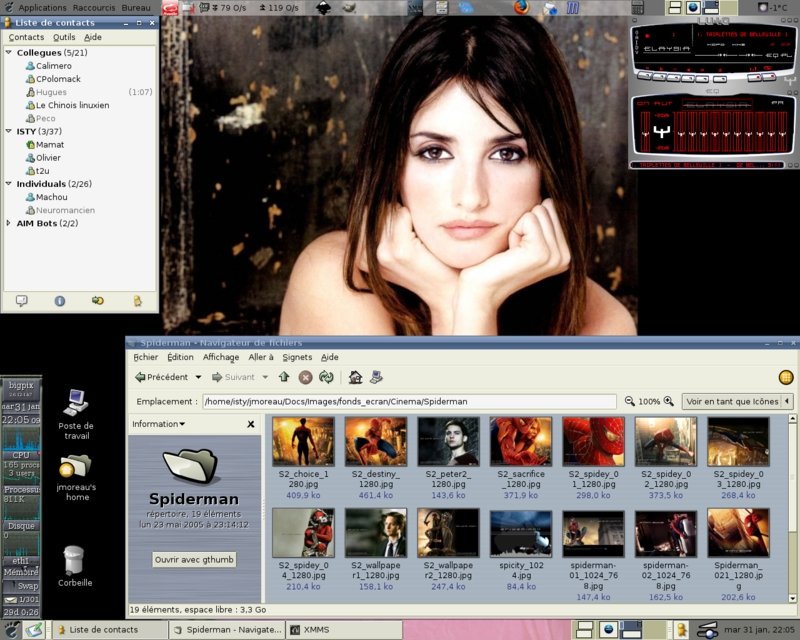The image size is (800, 640).
Task: Zoom out in the file browser
Action: (630, 401)
